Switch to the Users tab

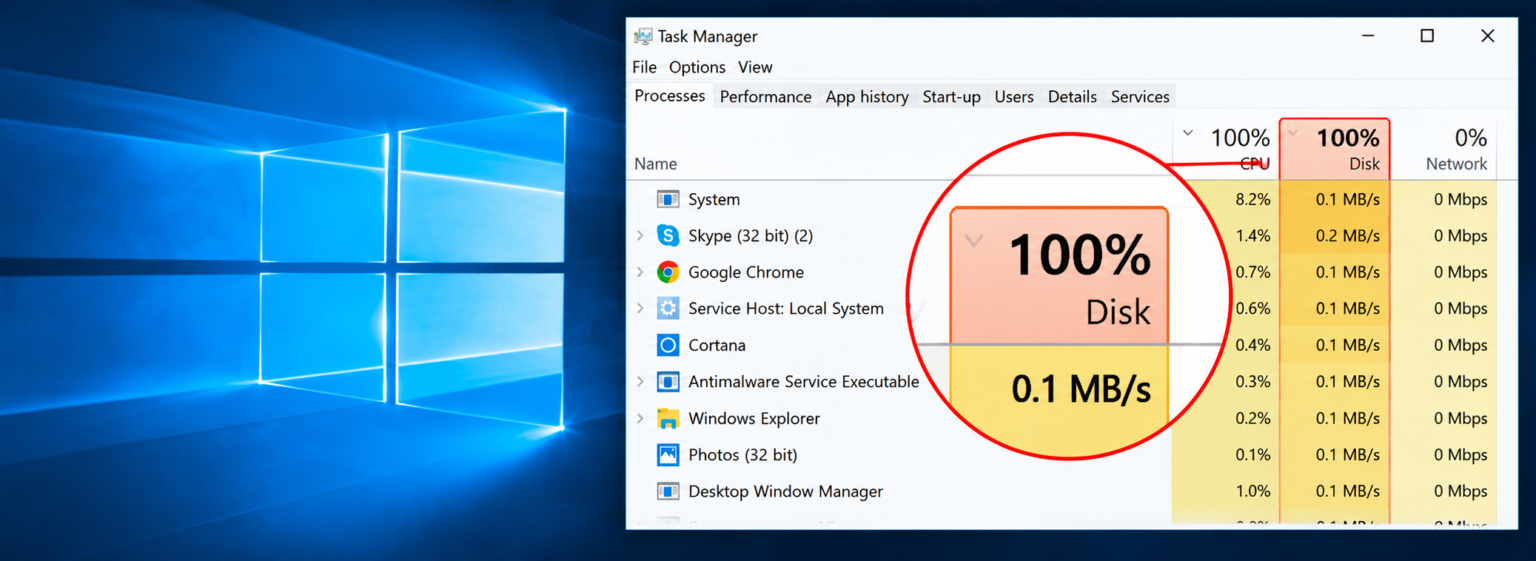pos(1014,97)
